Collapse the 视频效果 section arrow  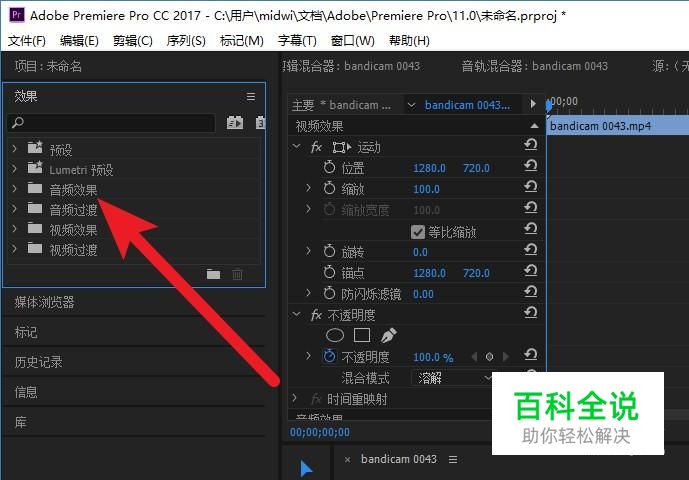click(x=534, y=126)
